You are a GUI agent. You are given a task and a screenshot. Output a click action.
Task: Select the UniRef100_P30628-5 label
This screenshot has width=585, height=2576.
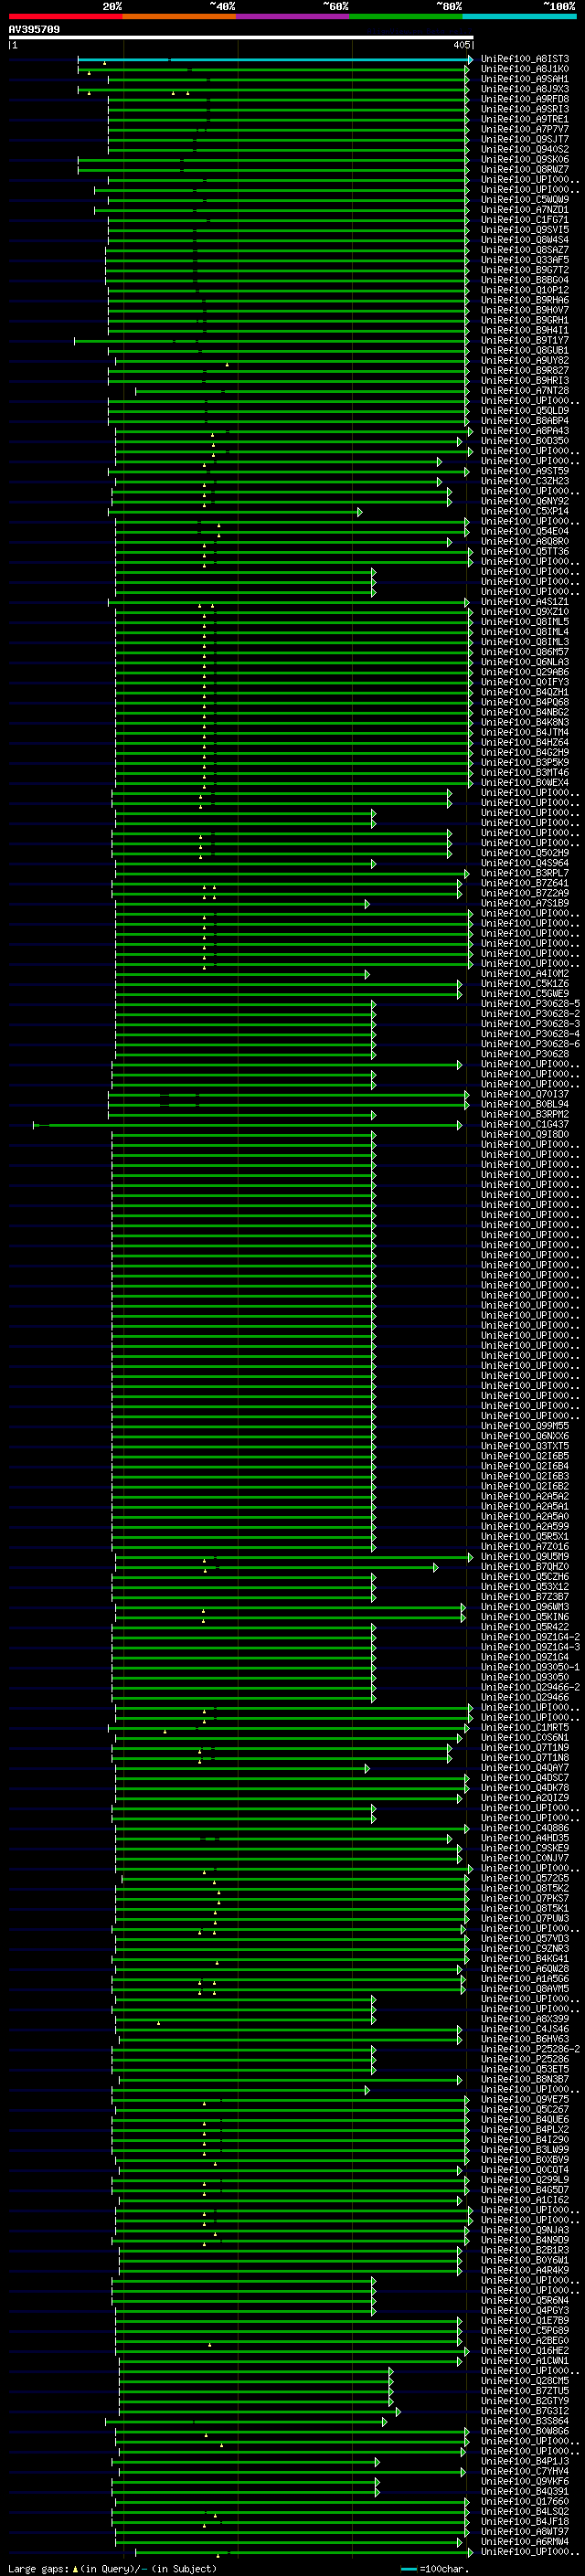point(530,1004)
